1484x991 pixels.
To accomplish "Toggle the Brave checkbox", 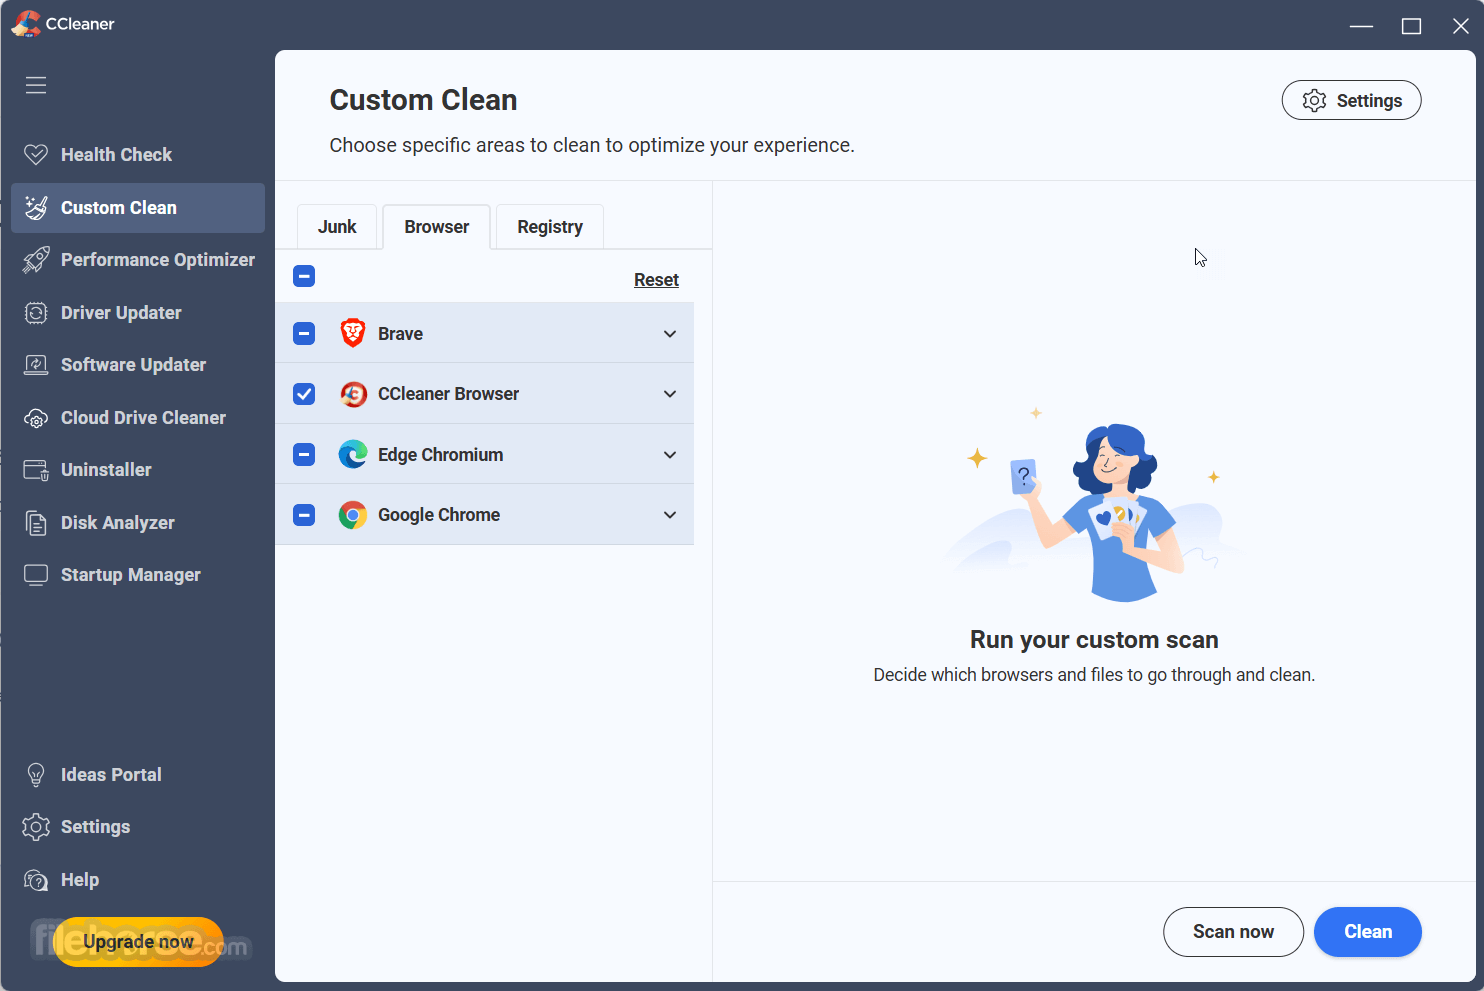I will (304, 333).
